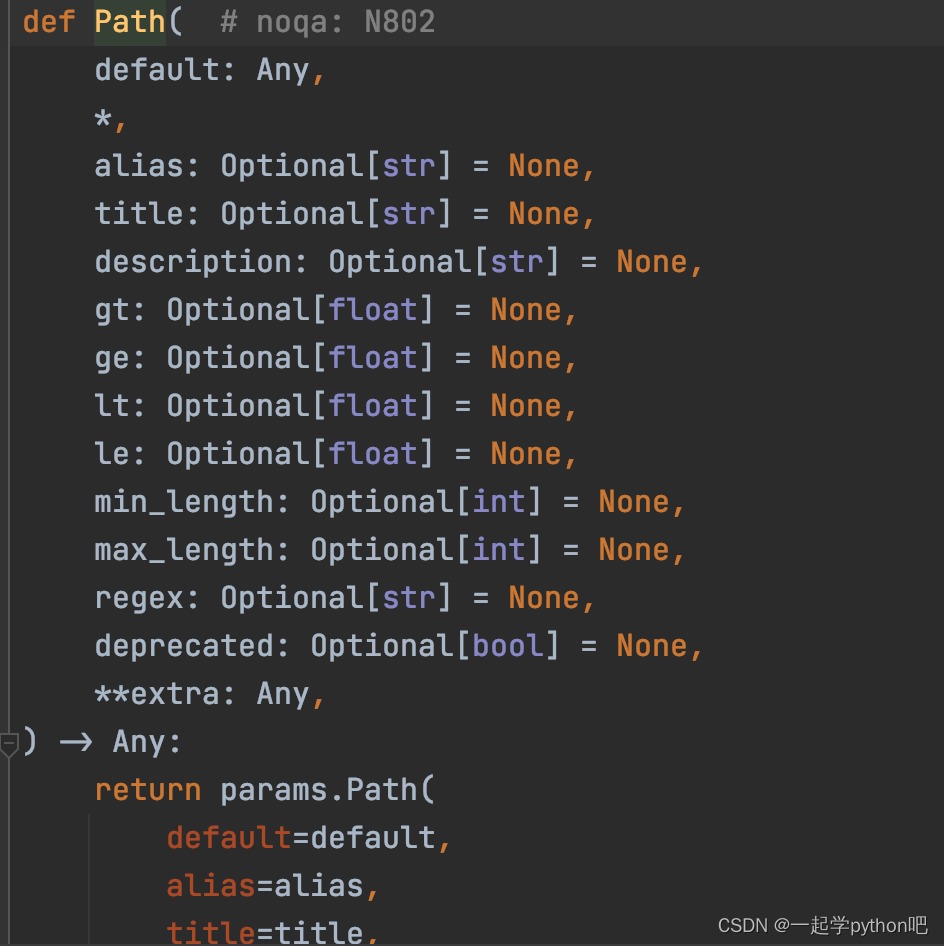Click the 'alias=alias,' argument line
Image resolution: width=944 pixels, height=946 pixels.
(273, 886)
